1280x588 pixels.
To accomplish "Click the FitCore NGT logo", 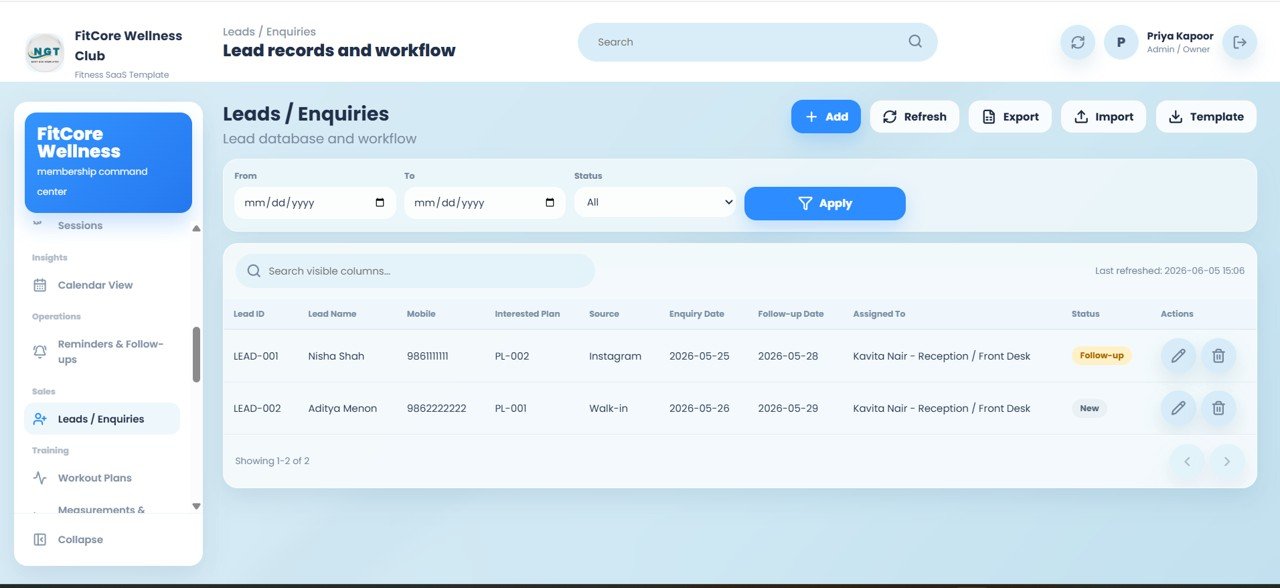I will click(45, 52).
